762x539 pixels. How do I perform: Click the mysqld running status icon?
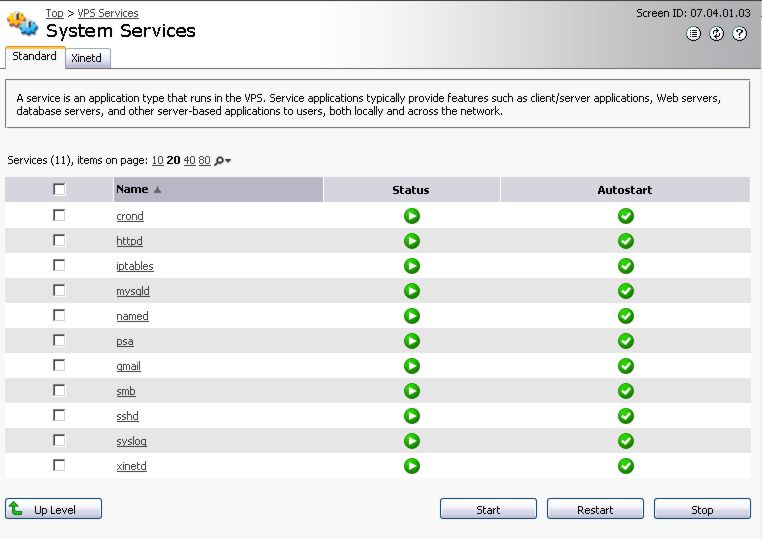pos(412,291)
